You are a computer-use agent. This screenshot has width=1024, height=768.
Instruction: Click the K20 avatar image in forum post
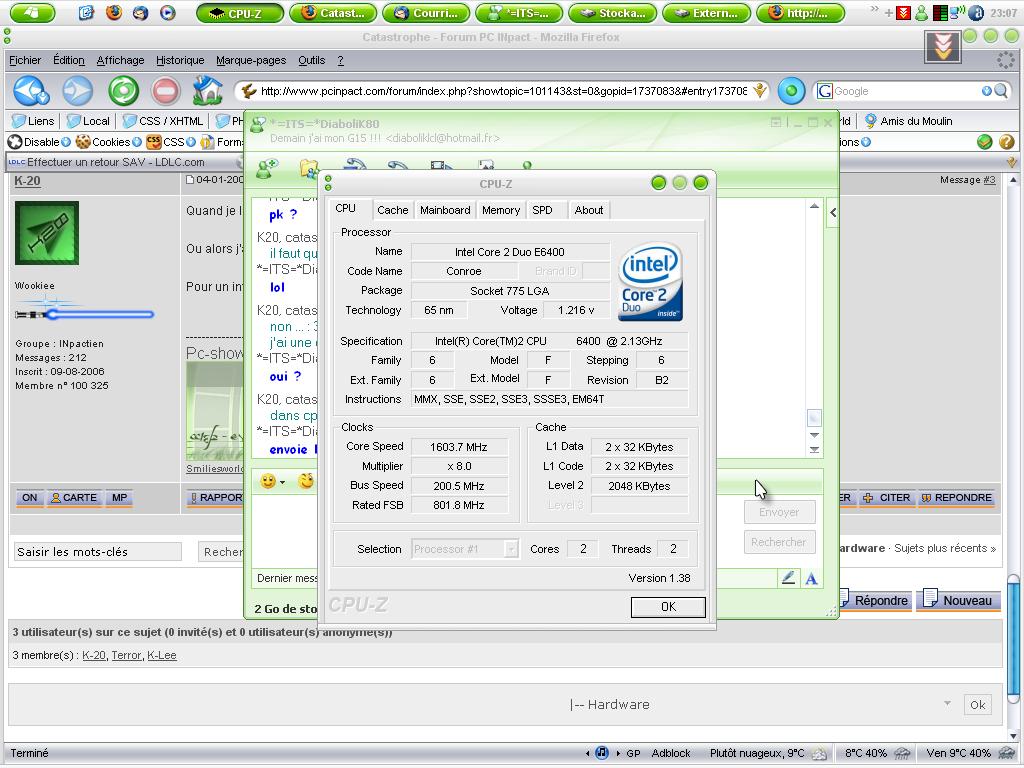tap(47, 233)
